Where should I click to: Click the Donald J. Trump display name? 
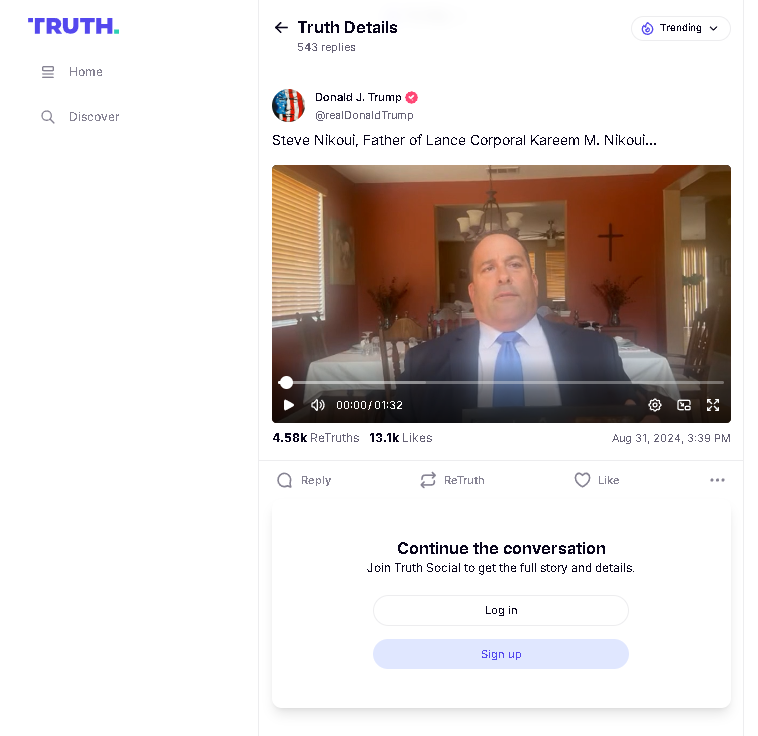[358, 97]
